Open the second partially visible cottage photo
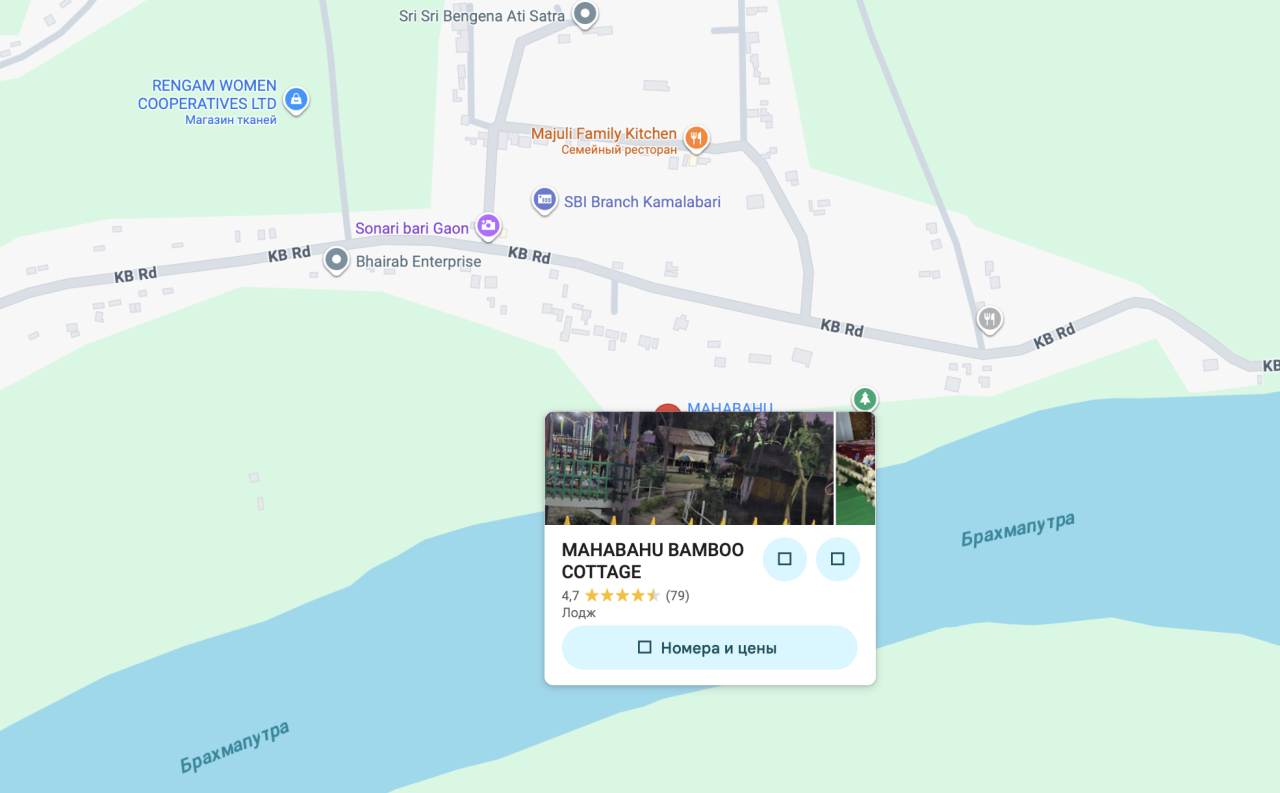 tap(855, 468)
